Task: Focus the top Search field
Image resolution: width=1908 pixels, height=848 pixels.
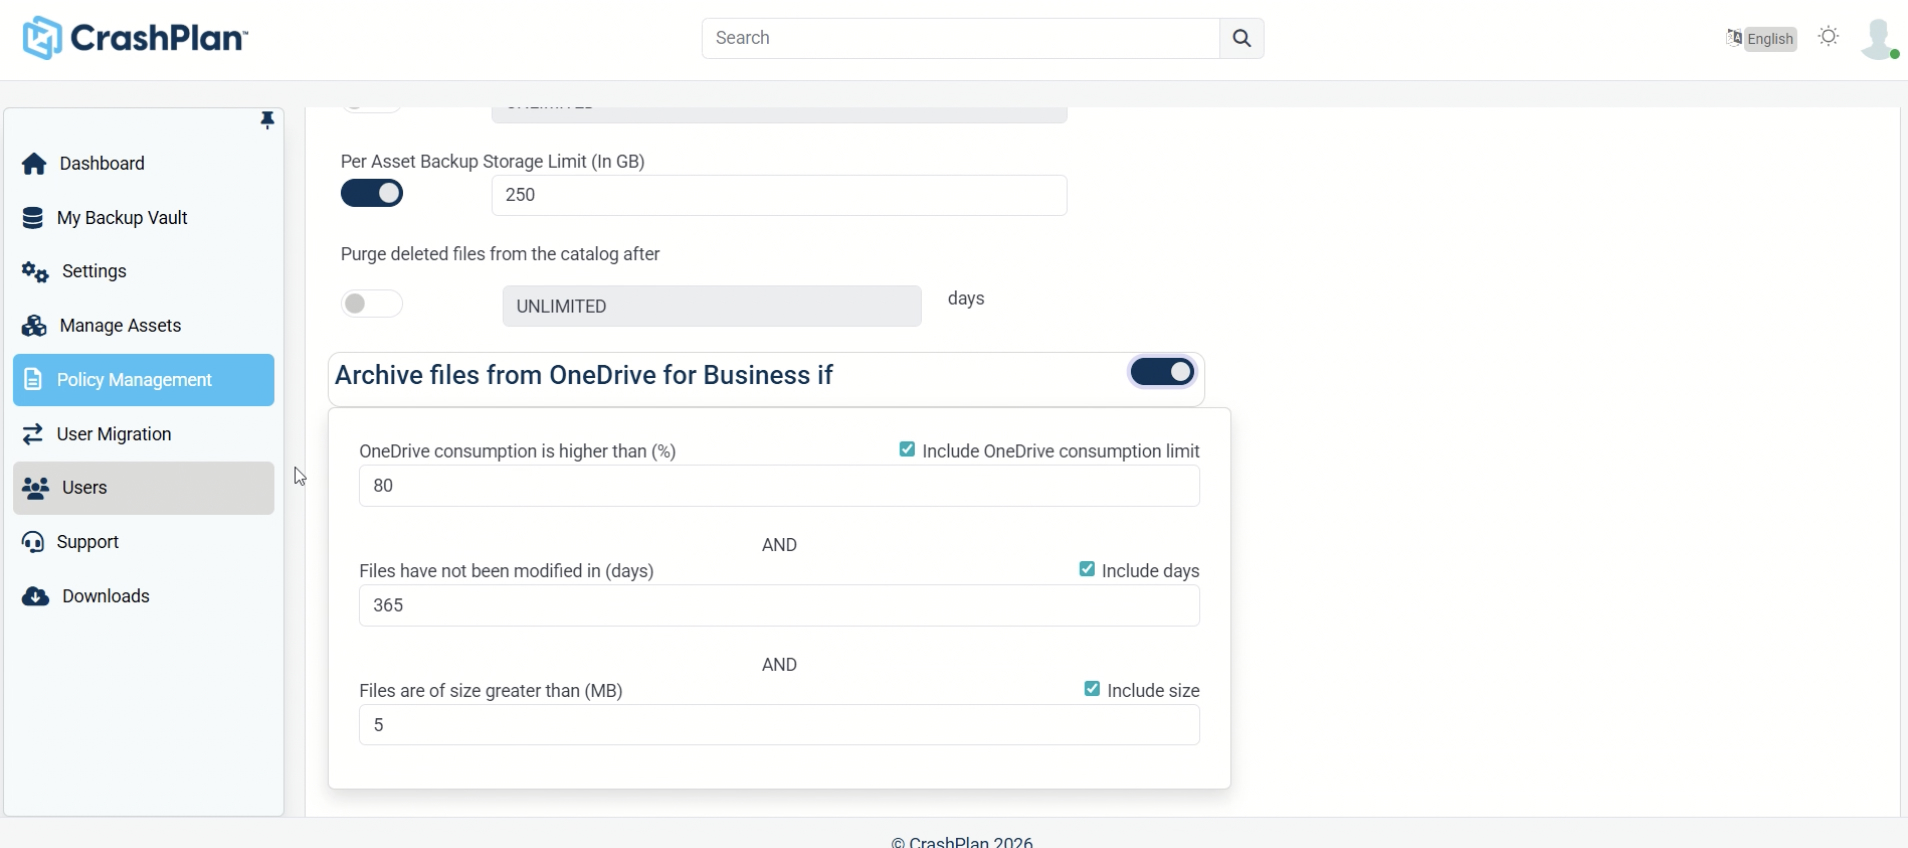Action: click(961, 38)
